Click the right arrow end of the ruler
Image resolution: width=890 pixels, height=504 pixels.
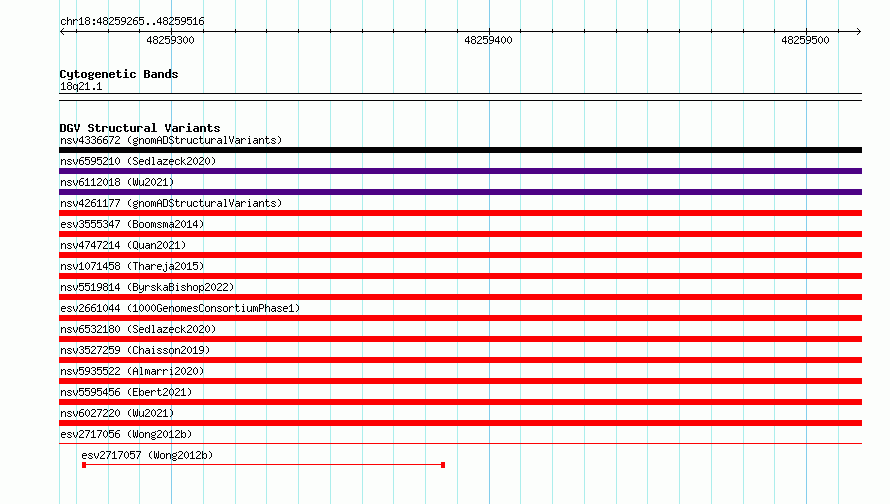point(859,32)
